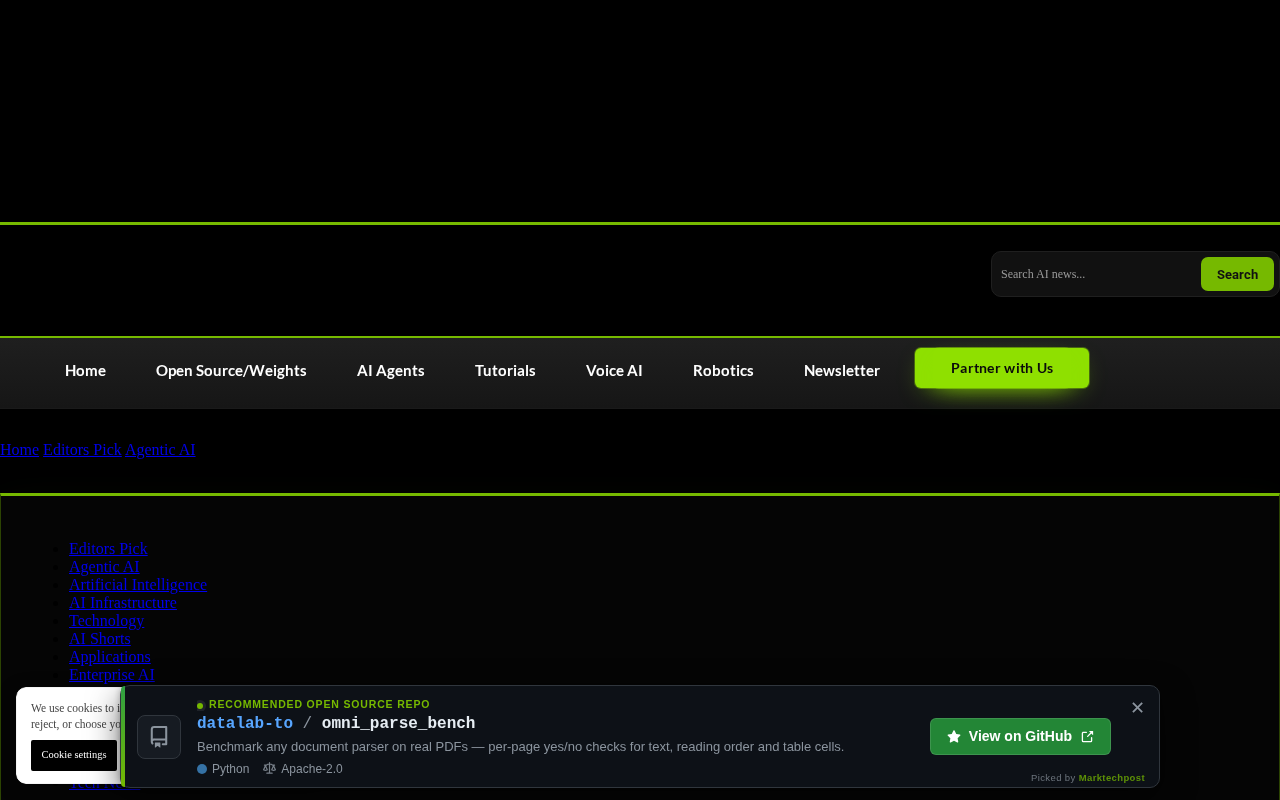Open the datalab-to owner link
Screen dimensions: 1280x800
245,724
